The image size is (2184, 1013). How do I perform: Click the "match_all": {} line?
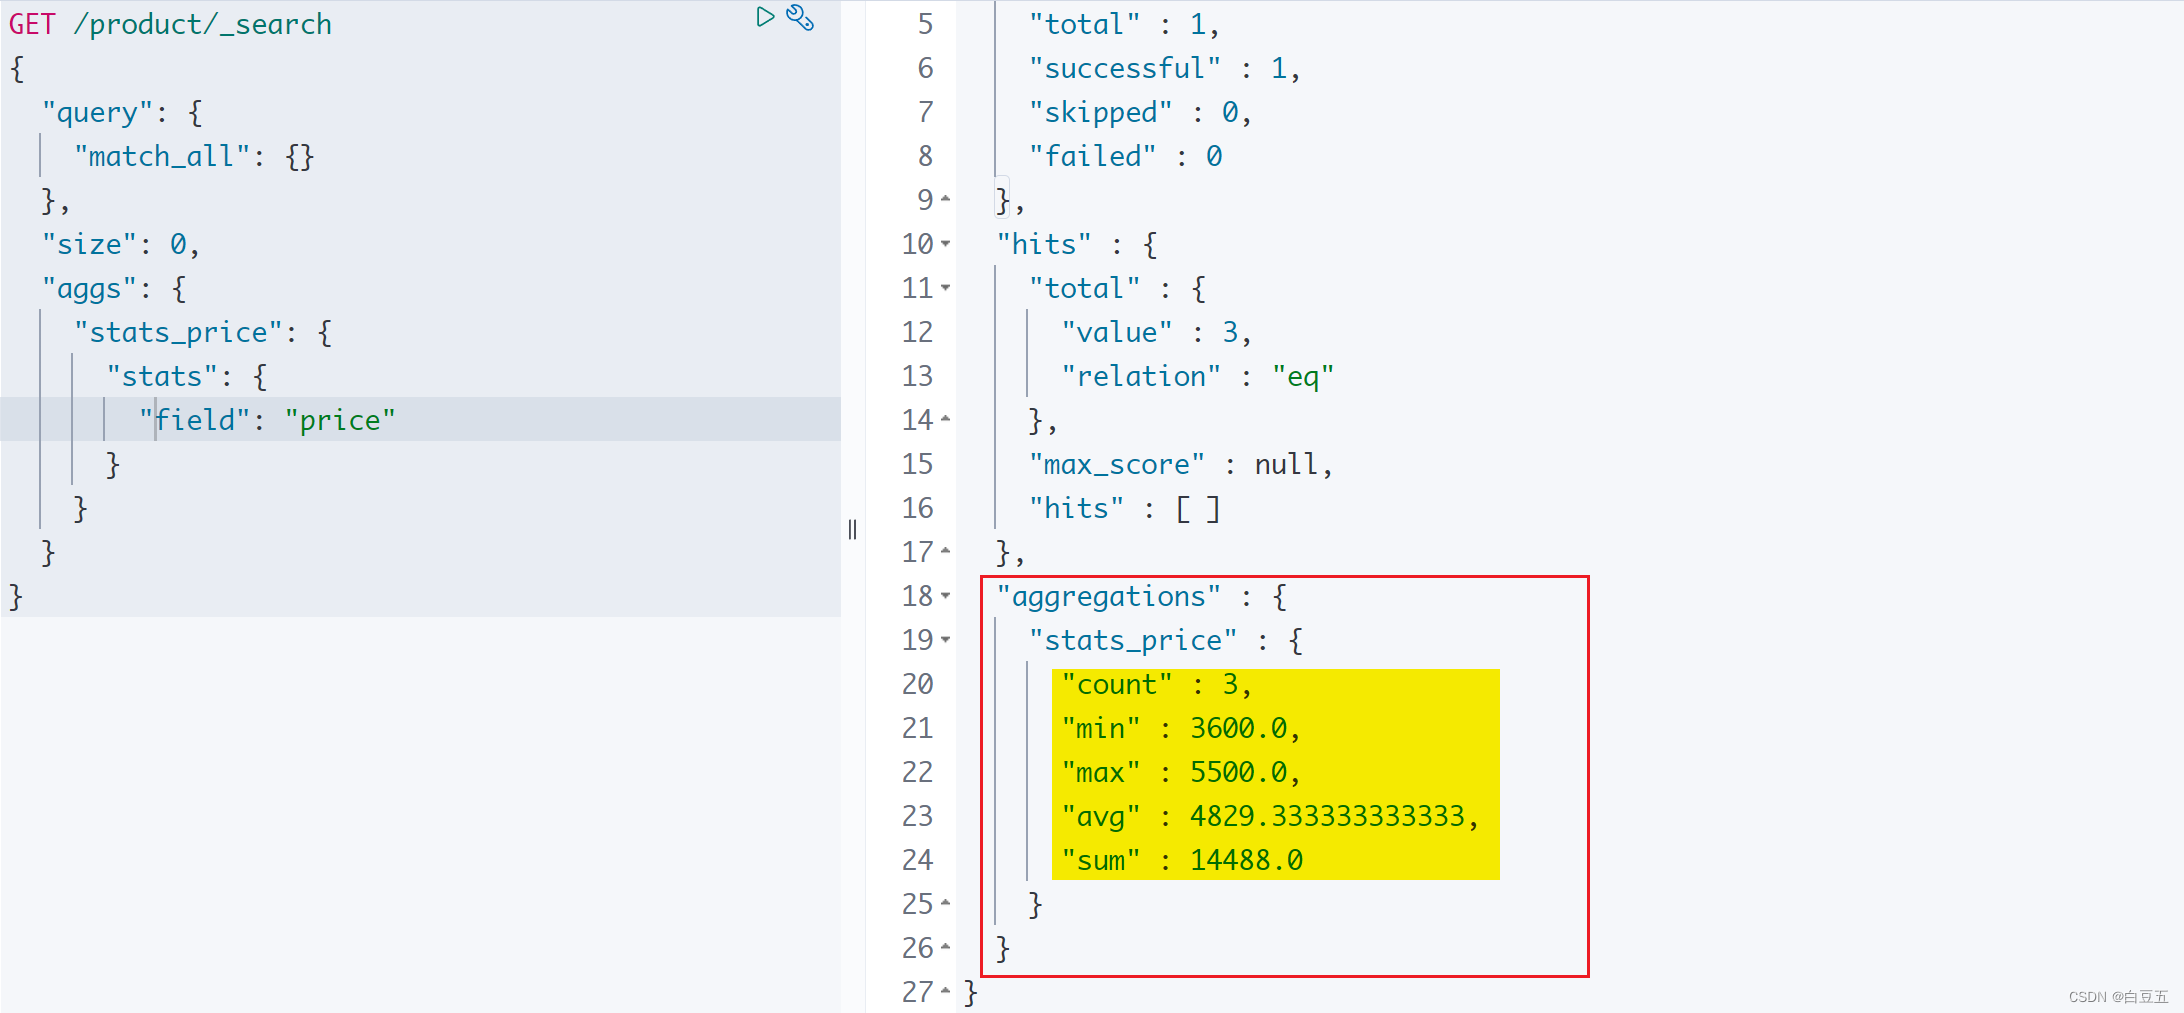tap(194, 156)
